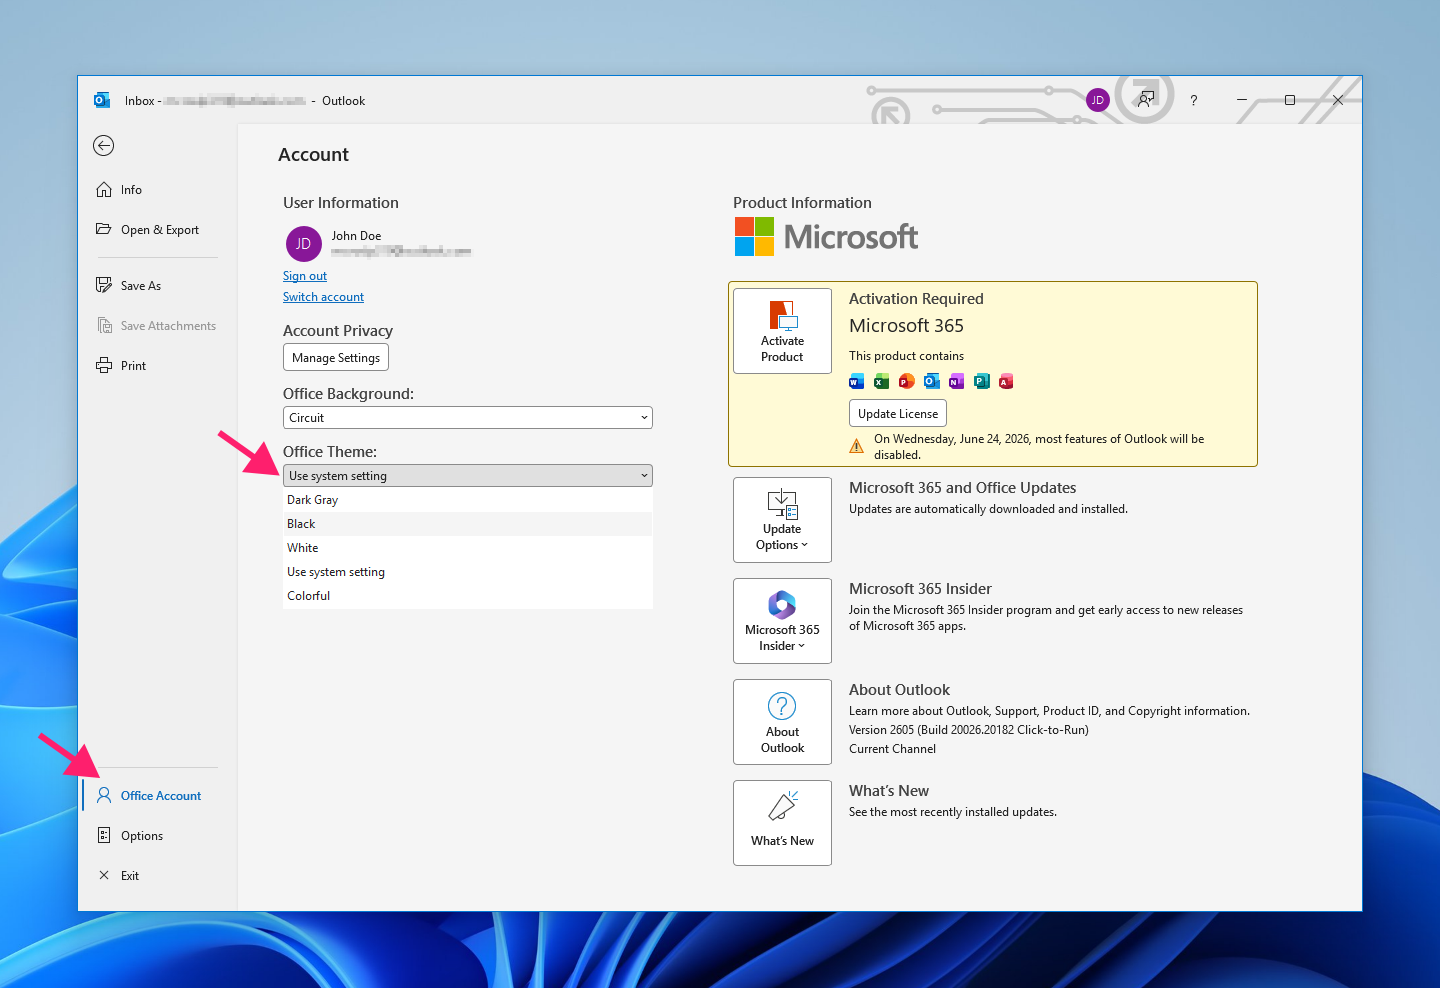
Task: Click the Publisher app icon
Action: point(981,381)
